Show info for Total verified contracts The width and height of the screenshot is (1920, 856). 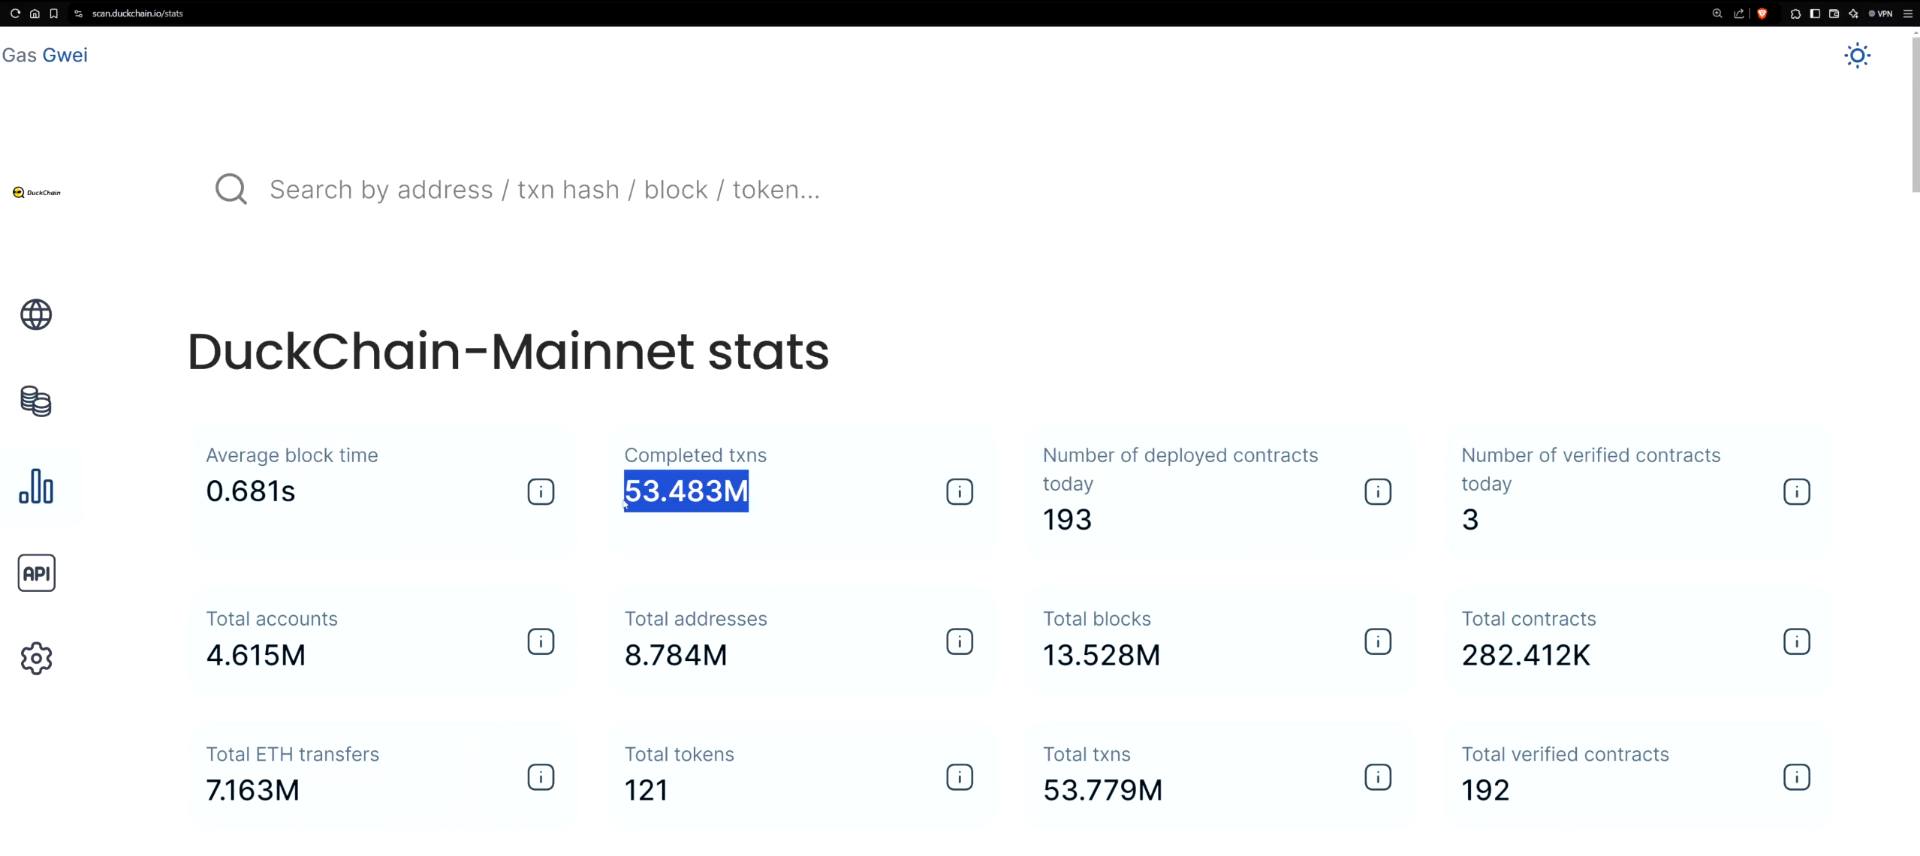pos(1797,777)
